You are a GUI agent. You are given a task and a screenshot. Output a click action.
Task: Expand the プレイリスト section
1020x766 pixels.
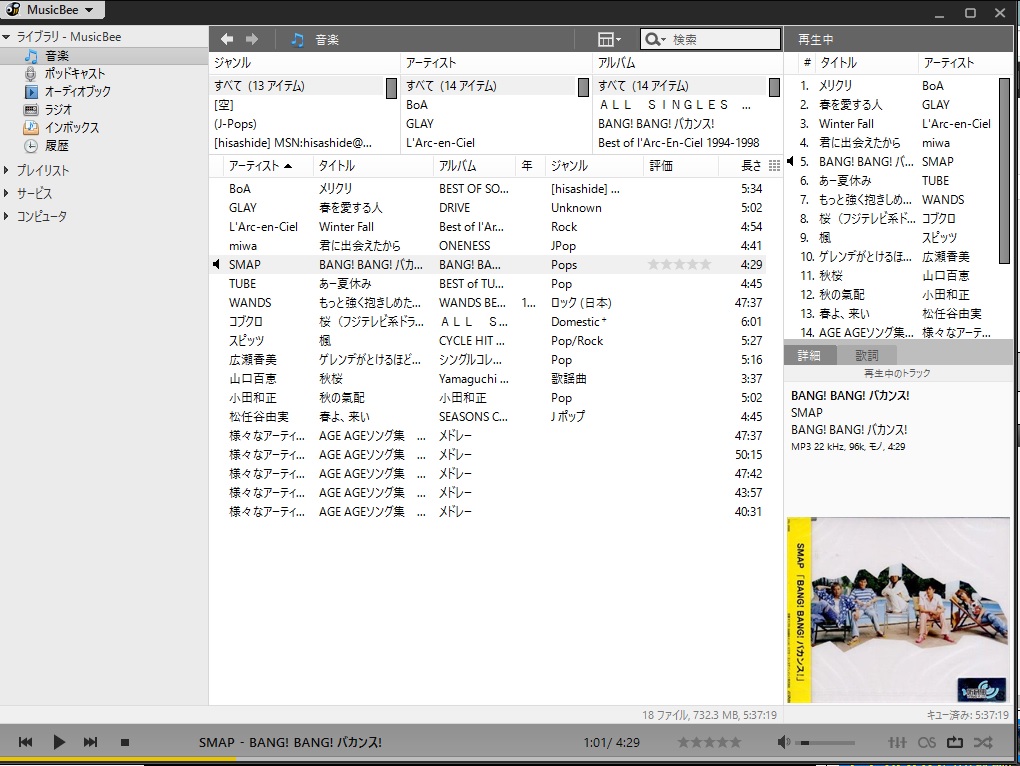(x=6, y=170)
